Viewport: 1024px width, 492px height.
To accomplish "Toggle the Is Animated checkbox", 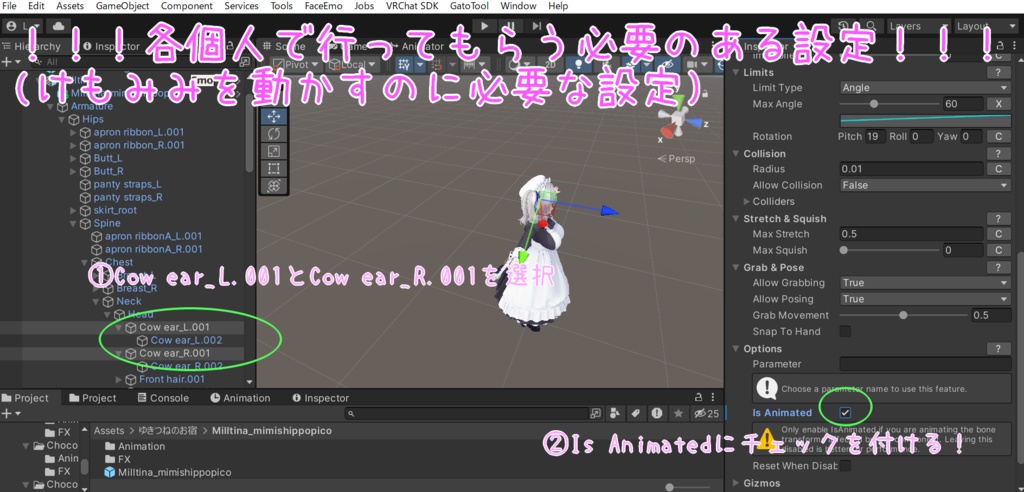I will point(845,412).
